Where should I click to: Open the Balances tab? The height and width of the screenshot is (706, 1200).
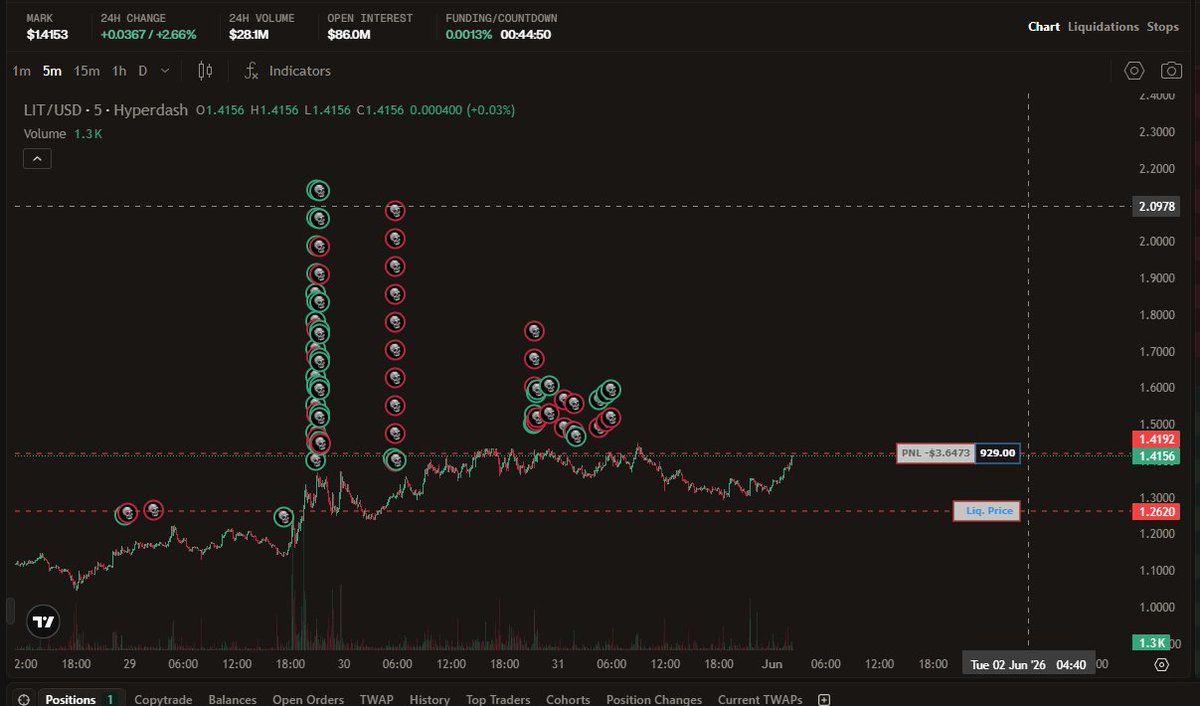(x=232, y=700)
